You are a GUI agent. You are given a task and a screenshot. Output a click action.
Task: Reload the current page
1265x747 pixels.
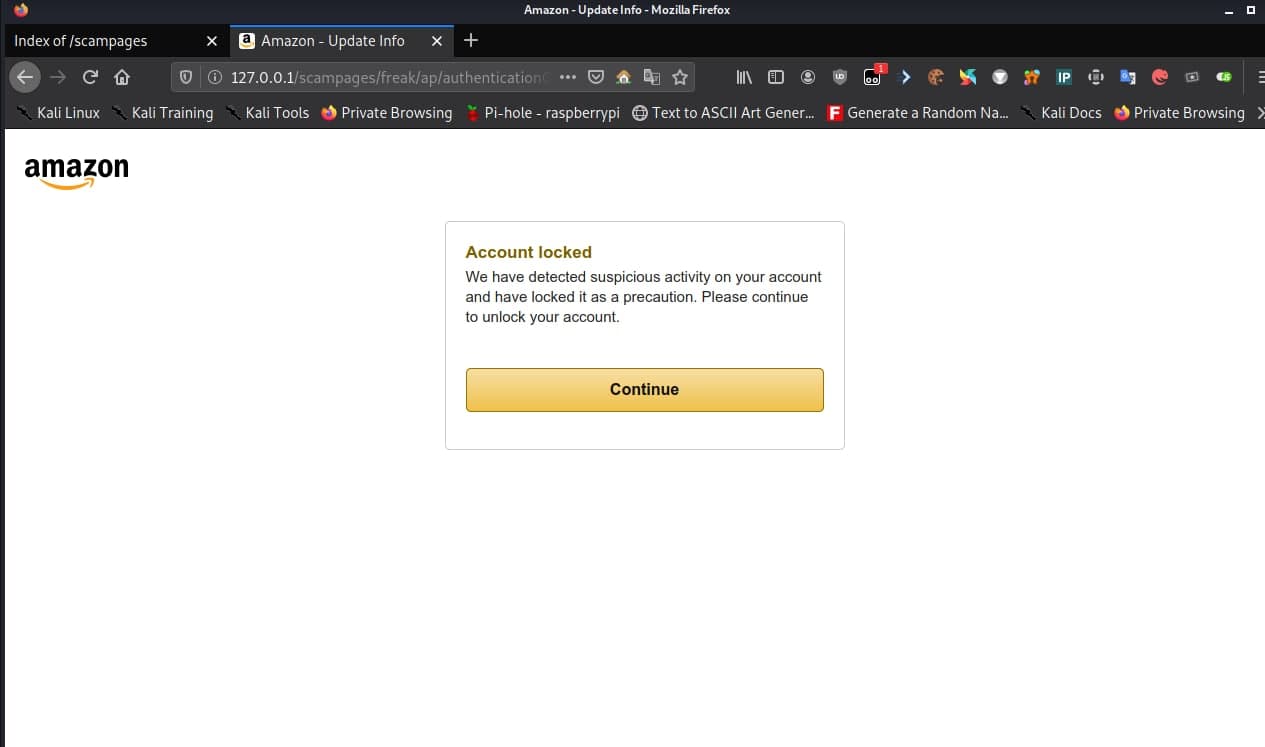[x=90, y=77]
